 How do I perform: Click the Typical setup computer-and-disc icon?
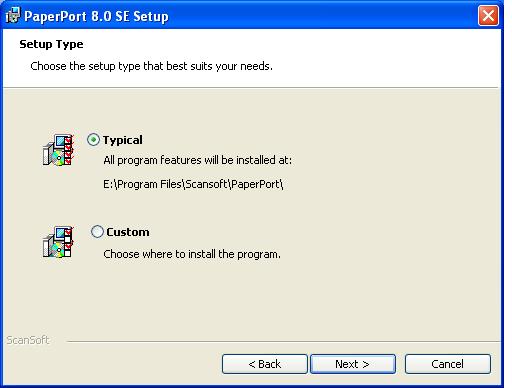click(x=58, y=150)
